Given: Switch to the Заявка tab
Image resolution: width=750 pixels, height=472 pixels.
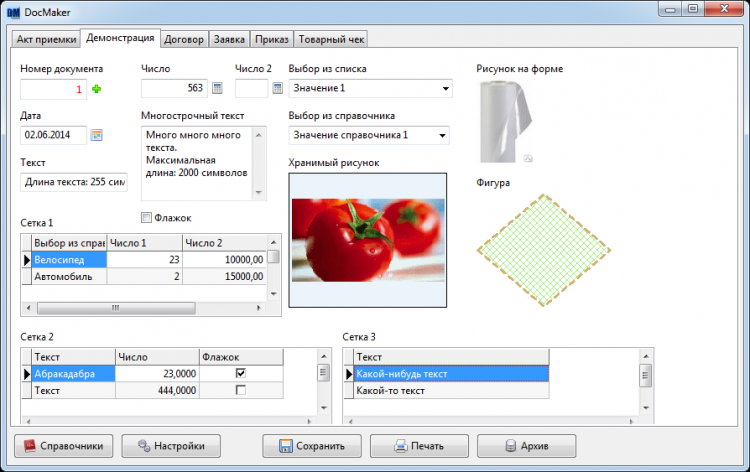Looking at the screenshot, I should pos(229,39).
